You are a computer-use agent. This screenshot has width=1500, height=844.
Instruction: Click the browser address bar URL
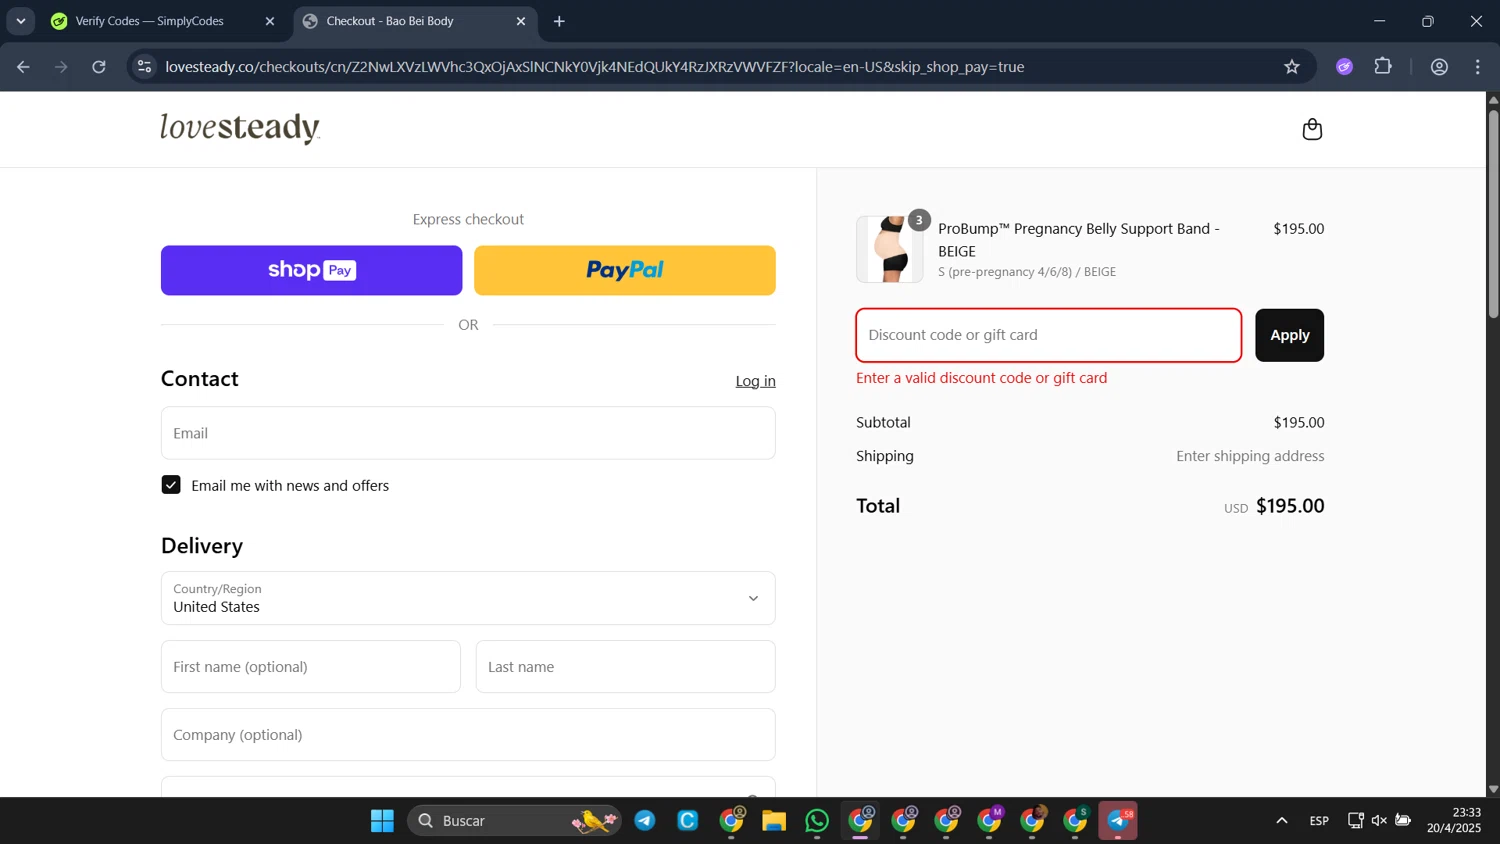click(595, 67)
